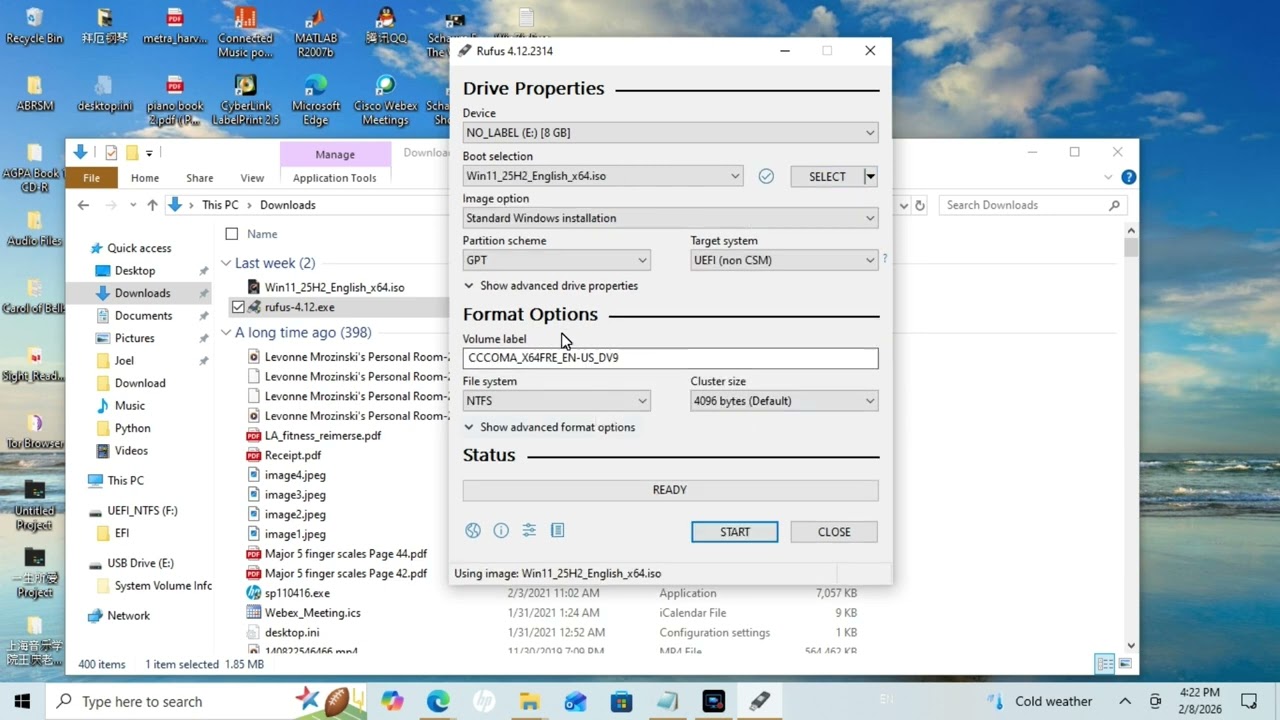Switch Explorer to large icons view
This screenshot has height=720, width=1280.
tap(1127, 664)
